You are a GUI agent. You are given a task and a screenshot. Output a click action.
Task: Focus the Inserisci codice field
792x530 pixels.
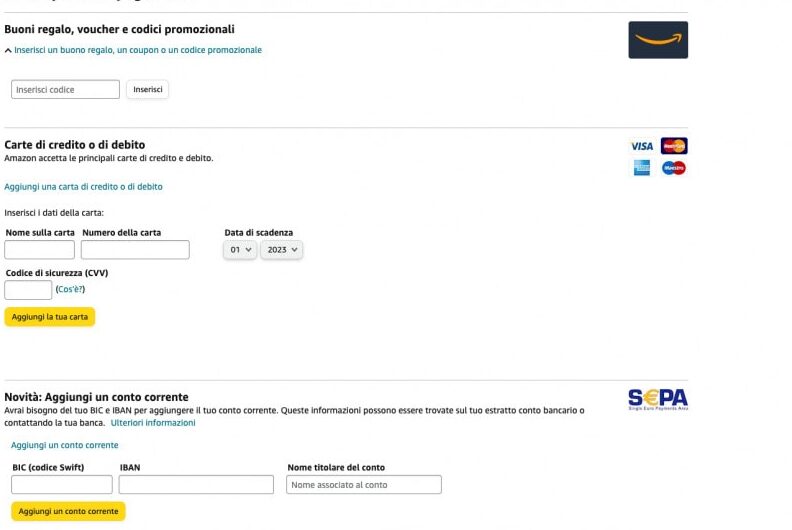[x=65, y=89]
